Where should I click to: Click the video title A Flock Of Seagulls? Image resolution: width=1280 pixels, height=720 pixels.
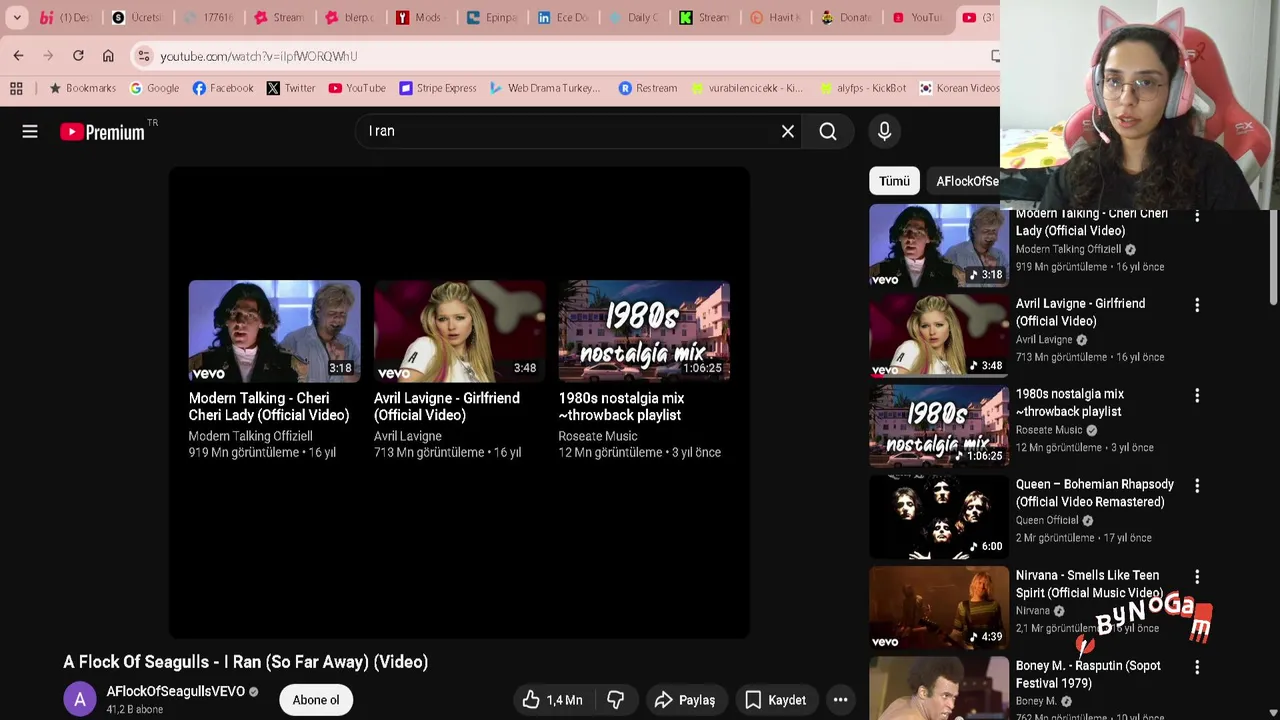pos(246,662)
